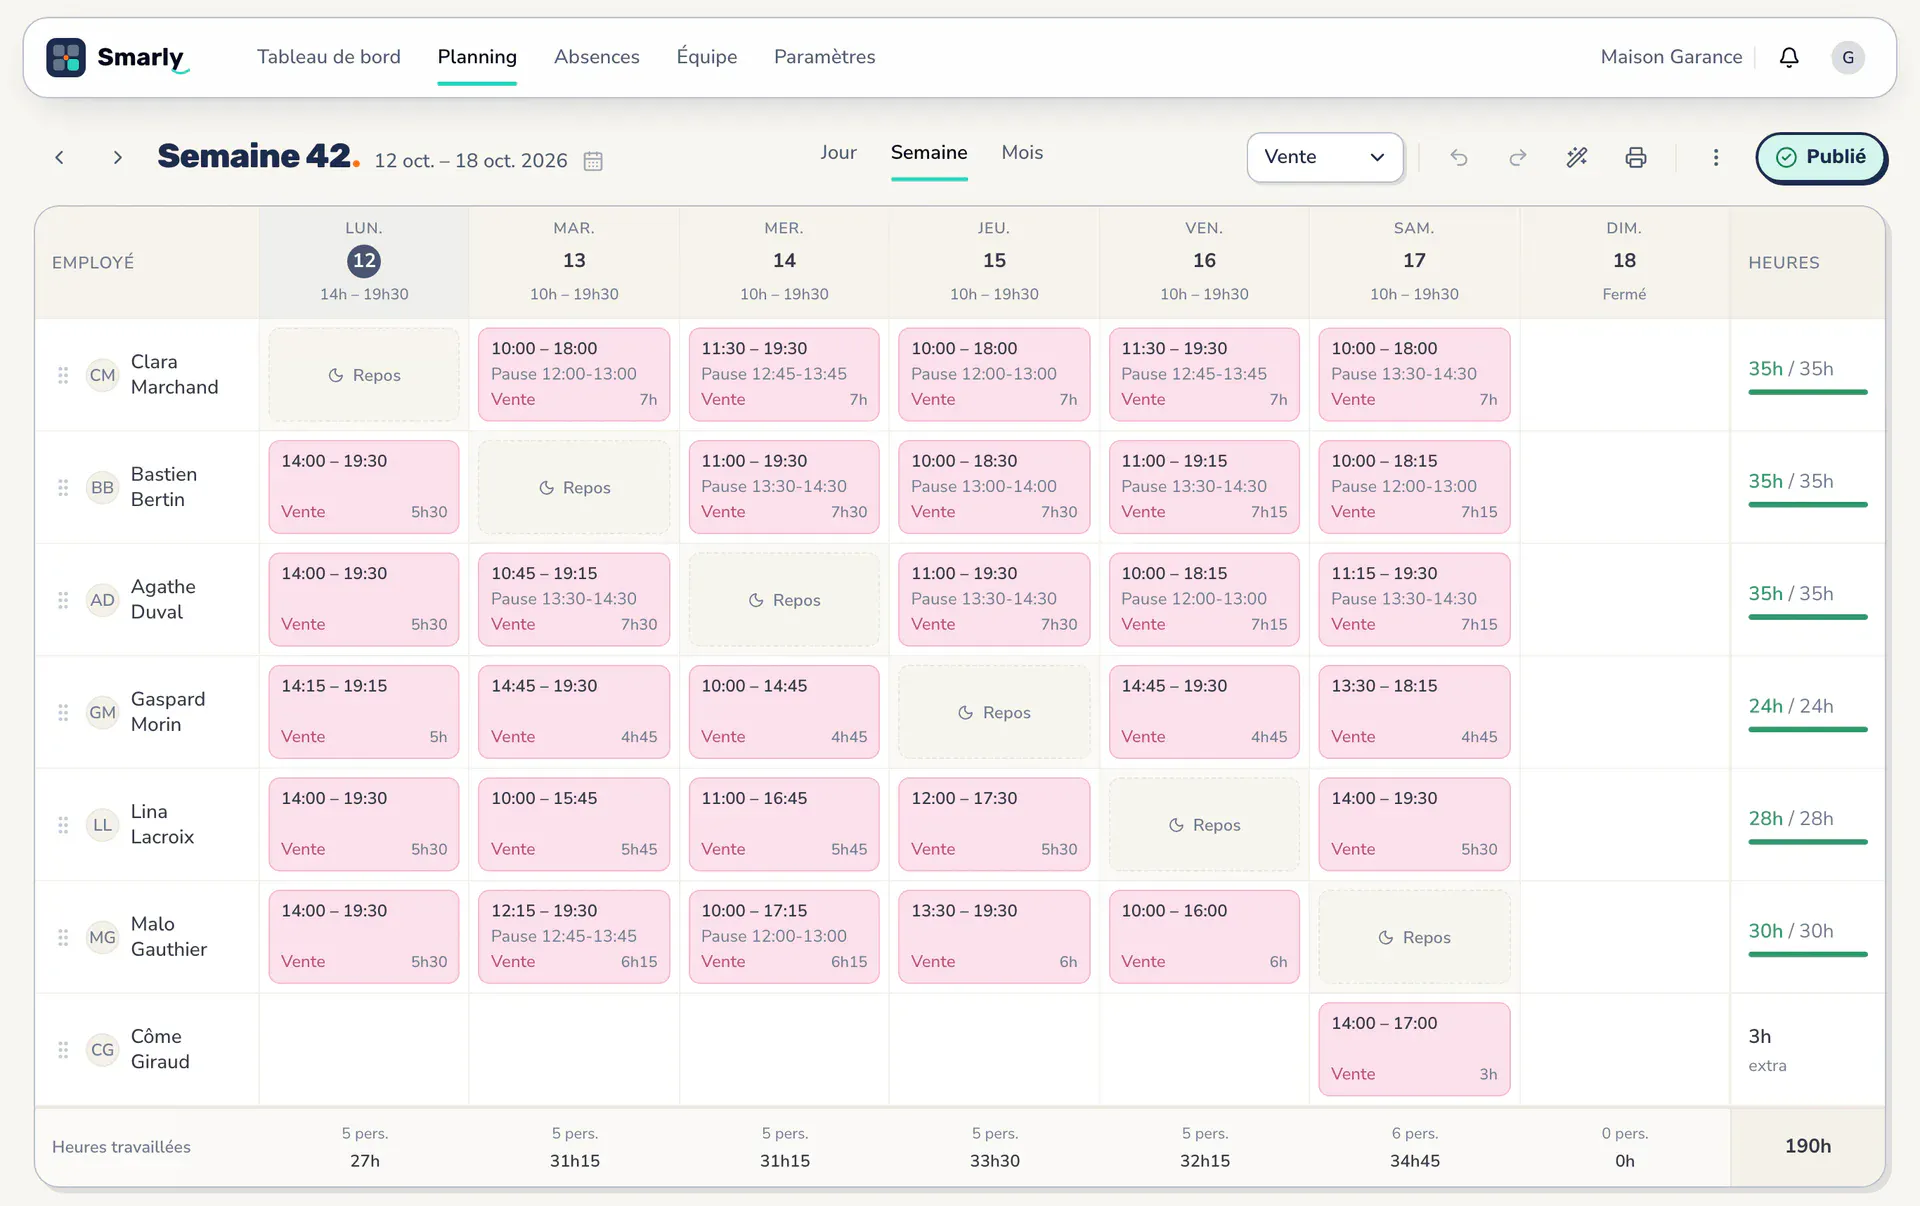Click the Smarly logo icon
This screenshot has height=1206, width=1920.
(66, 57)
